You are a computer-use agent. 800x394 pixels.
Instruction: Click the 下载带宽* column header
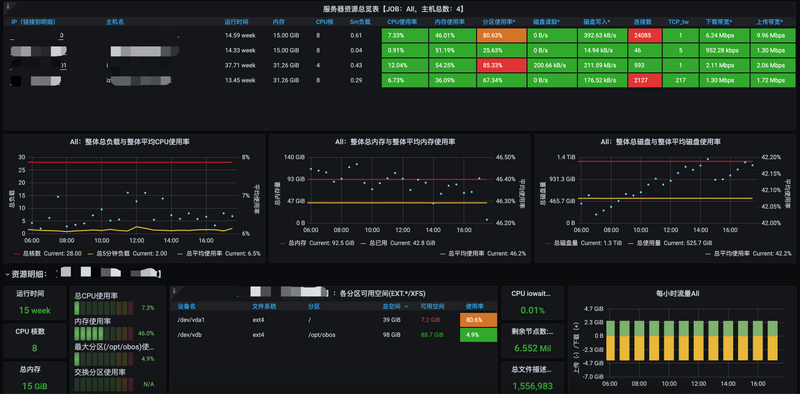(x=719, y=22)
